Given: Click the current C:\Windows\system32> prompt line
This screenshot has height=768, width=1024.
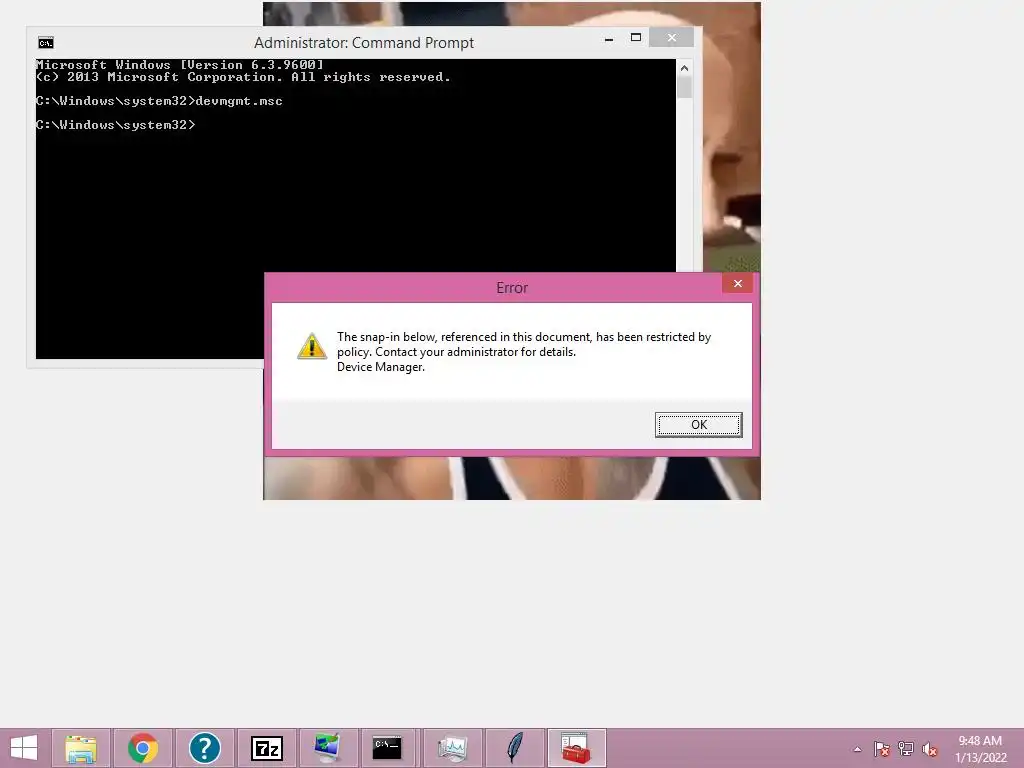Looking at the screenshot, I should coord(116,125).
